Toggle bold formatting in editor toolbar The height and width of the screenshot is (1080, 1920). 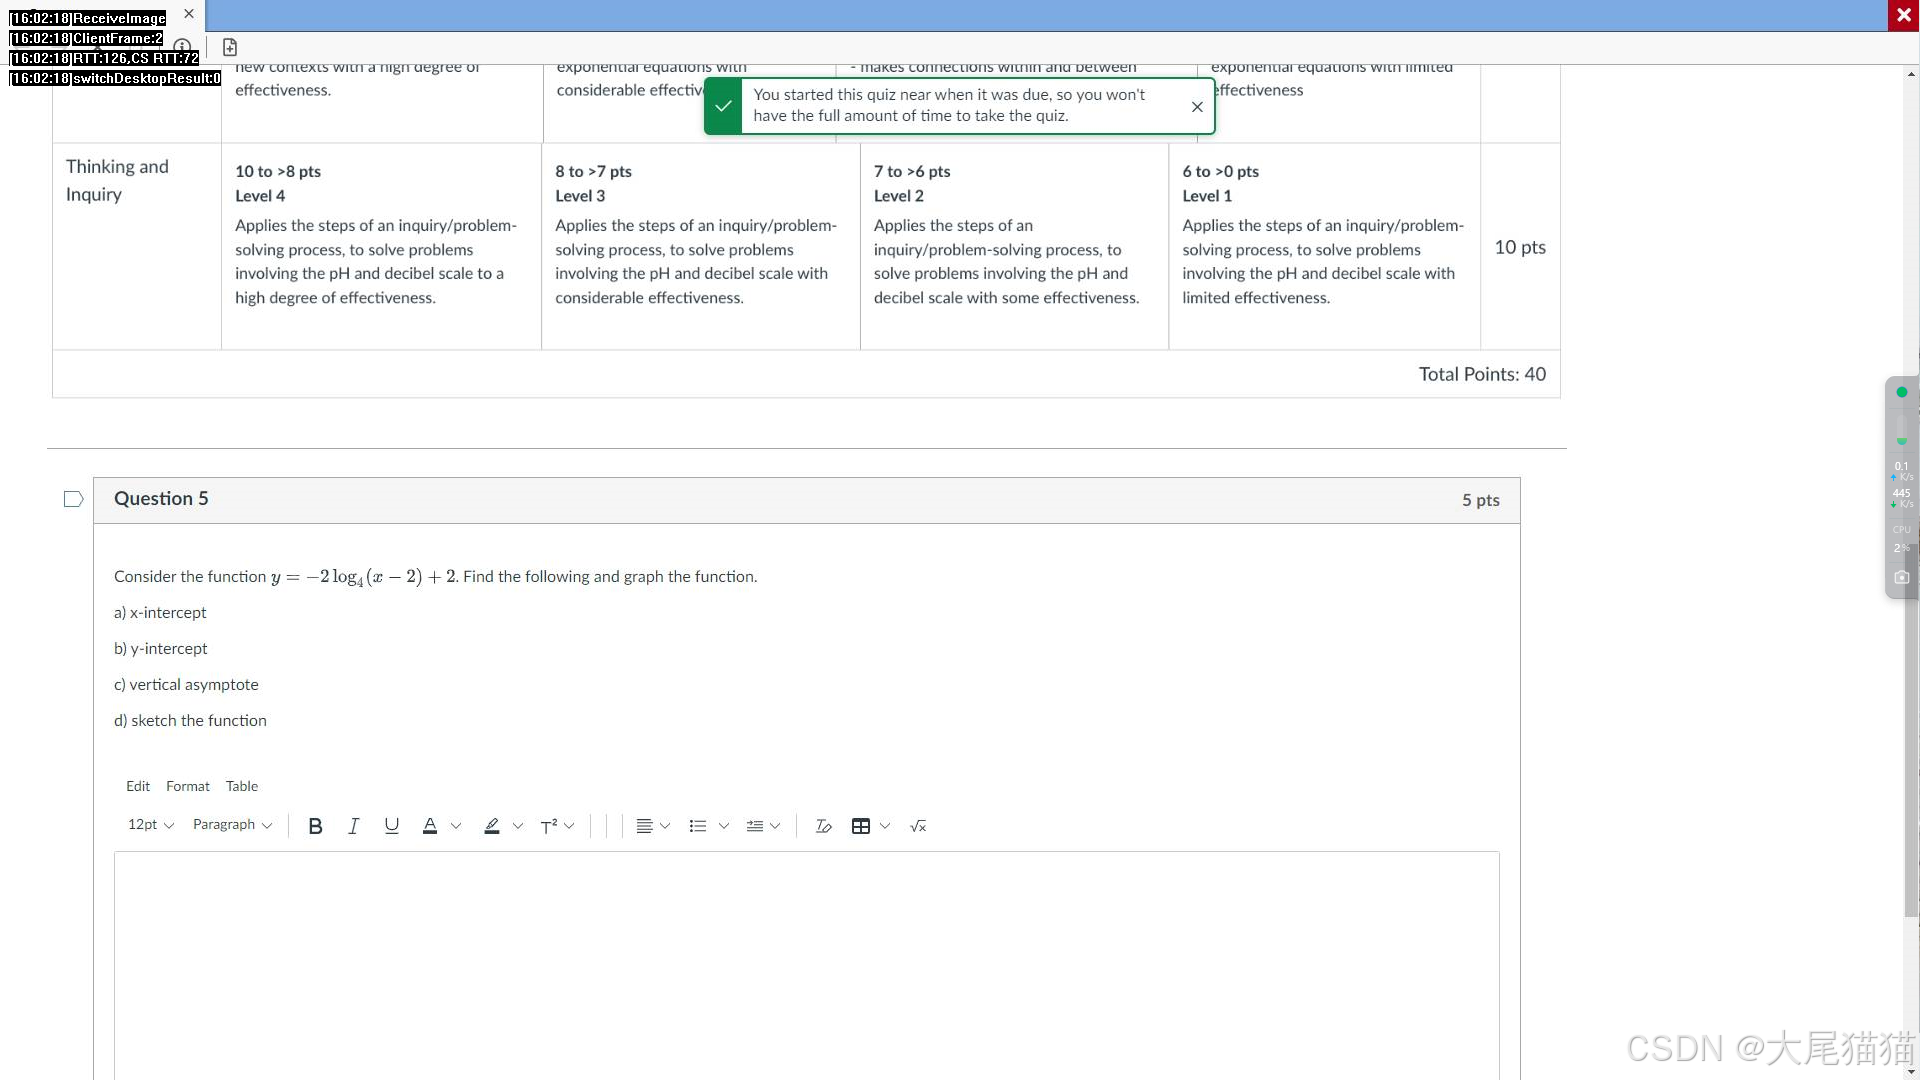coord(315,826)
